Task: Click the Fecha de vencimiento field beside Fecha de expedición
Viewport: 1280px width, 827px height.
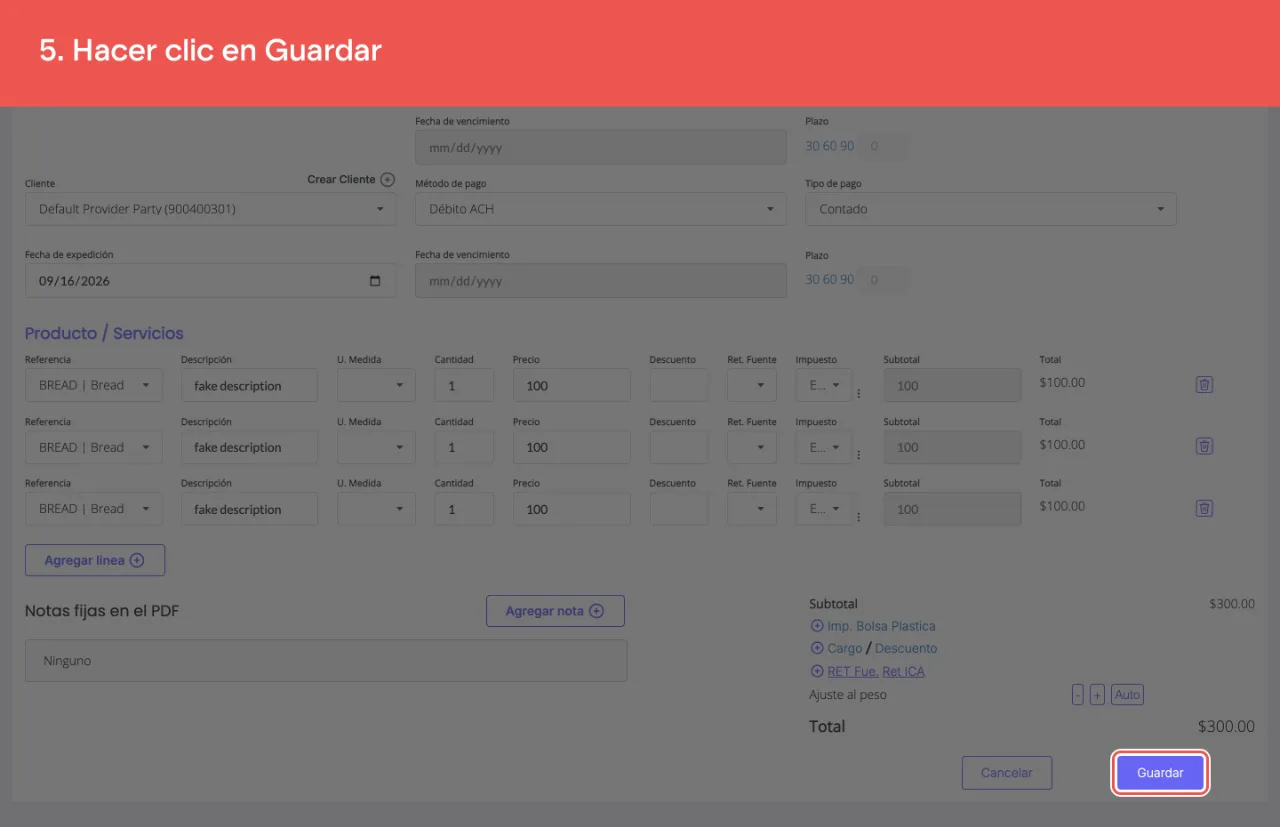Action: (x=601, y=281)
